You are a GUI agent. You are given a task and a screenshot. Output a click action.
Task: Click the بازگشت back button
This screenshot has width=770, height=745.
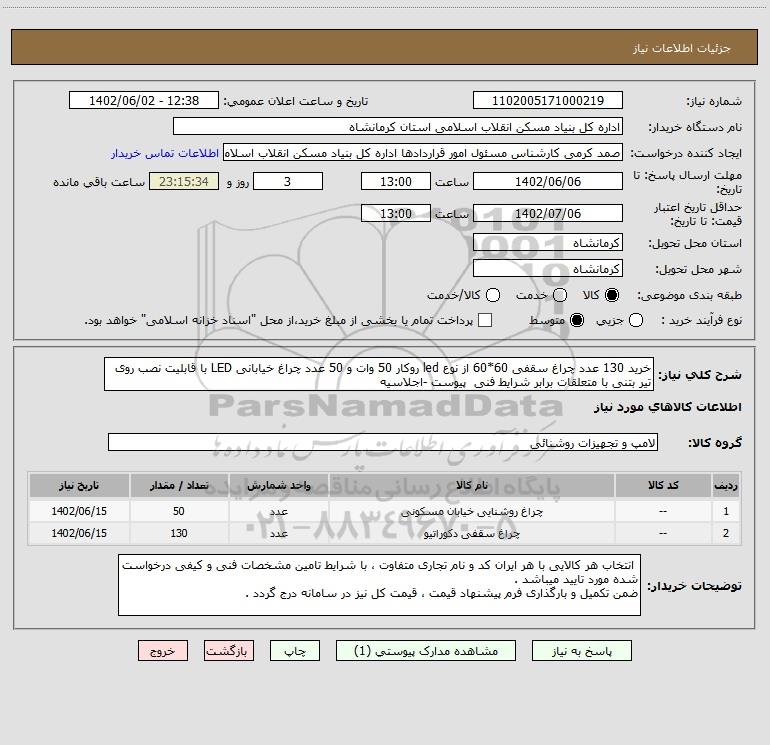(229, 651)
